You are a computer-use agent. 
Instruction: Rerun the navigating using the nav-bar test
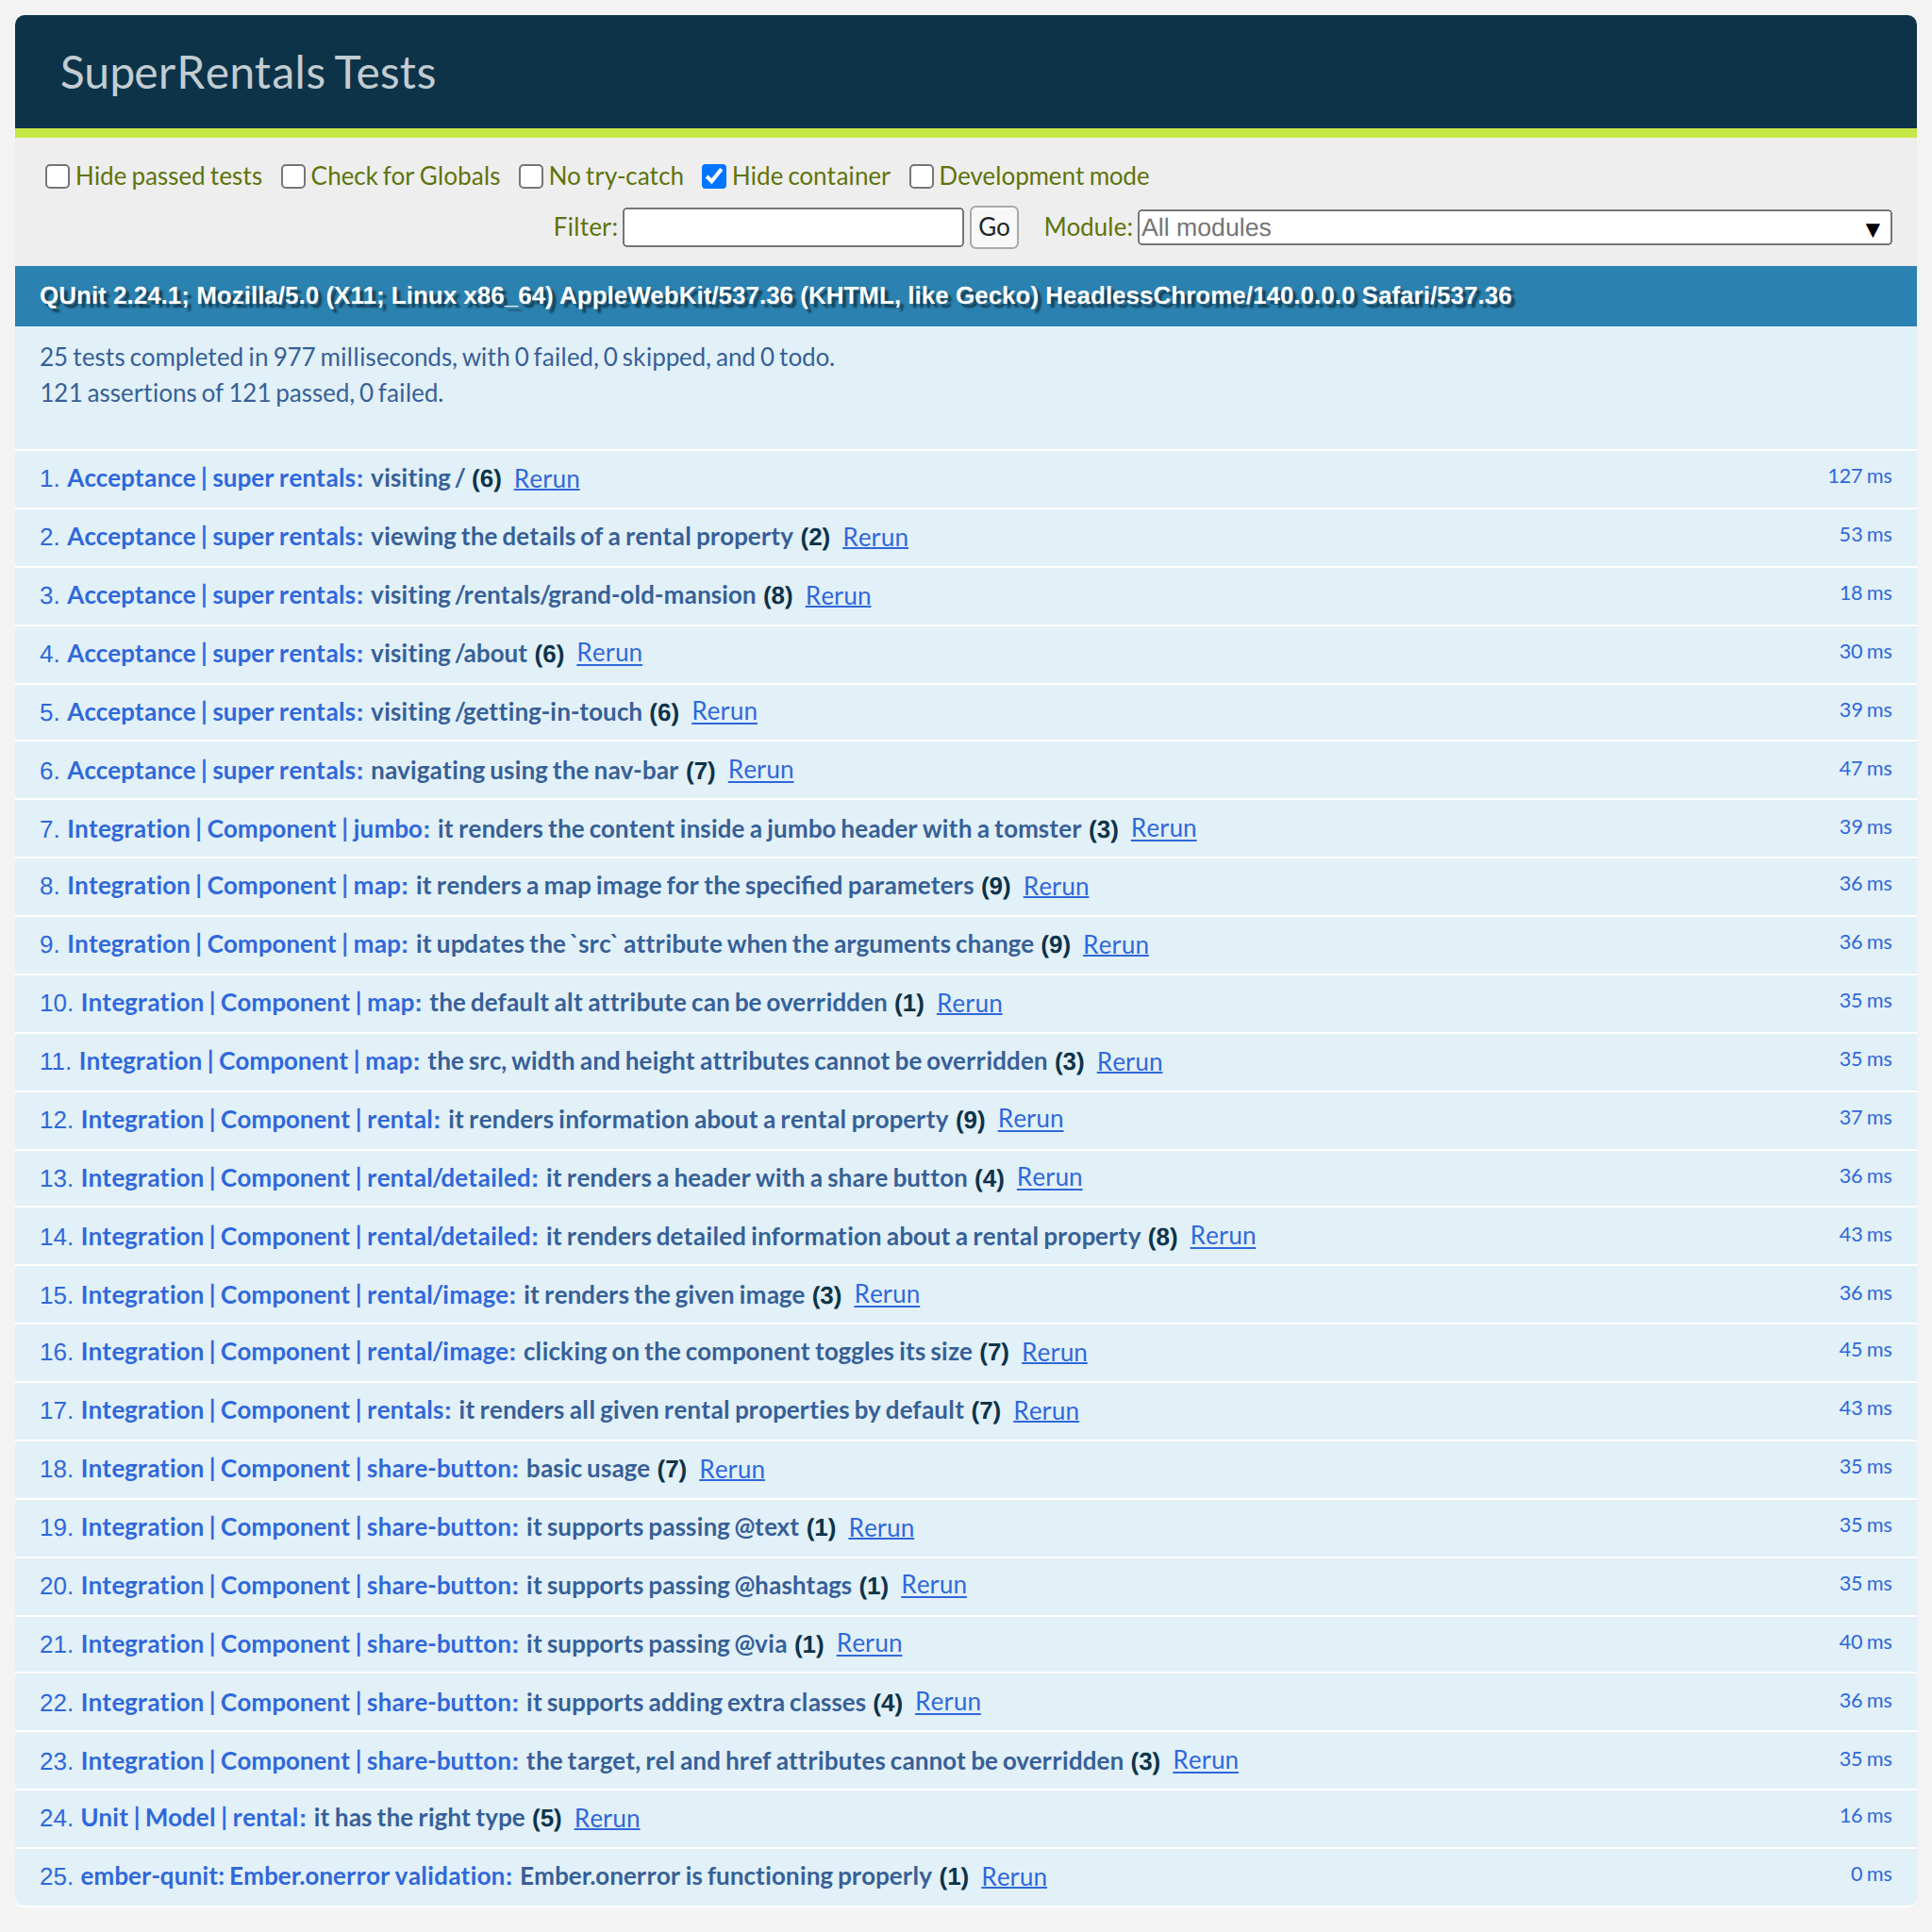click(760, 770)
